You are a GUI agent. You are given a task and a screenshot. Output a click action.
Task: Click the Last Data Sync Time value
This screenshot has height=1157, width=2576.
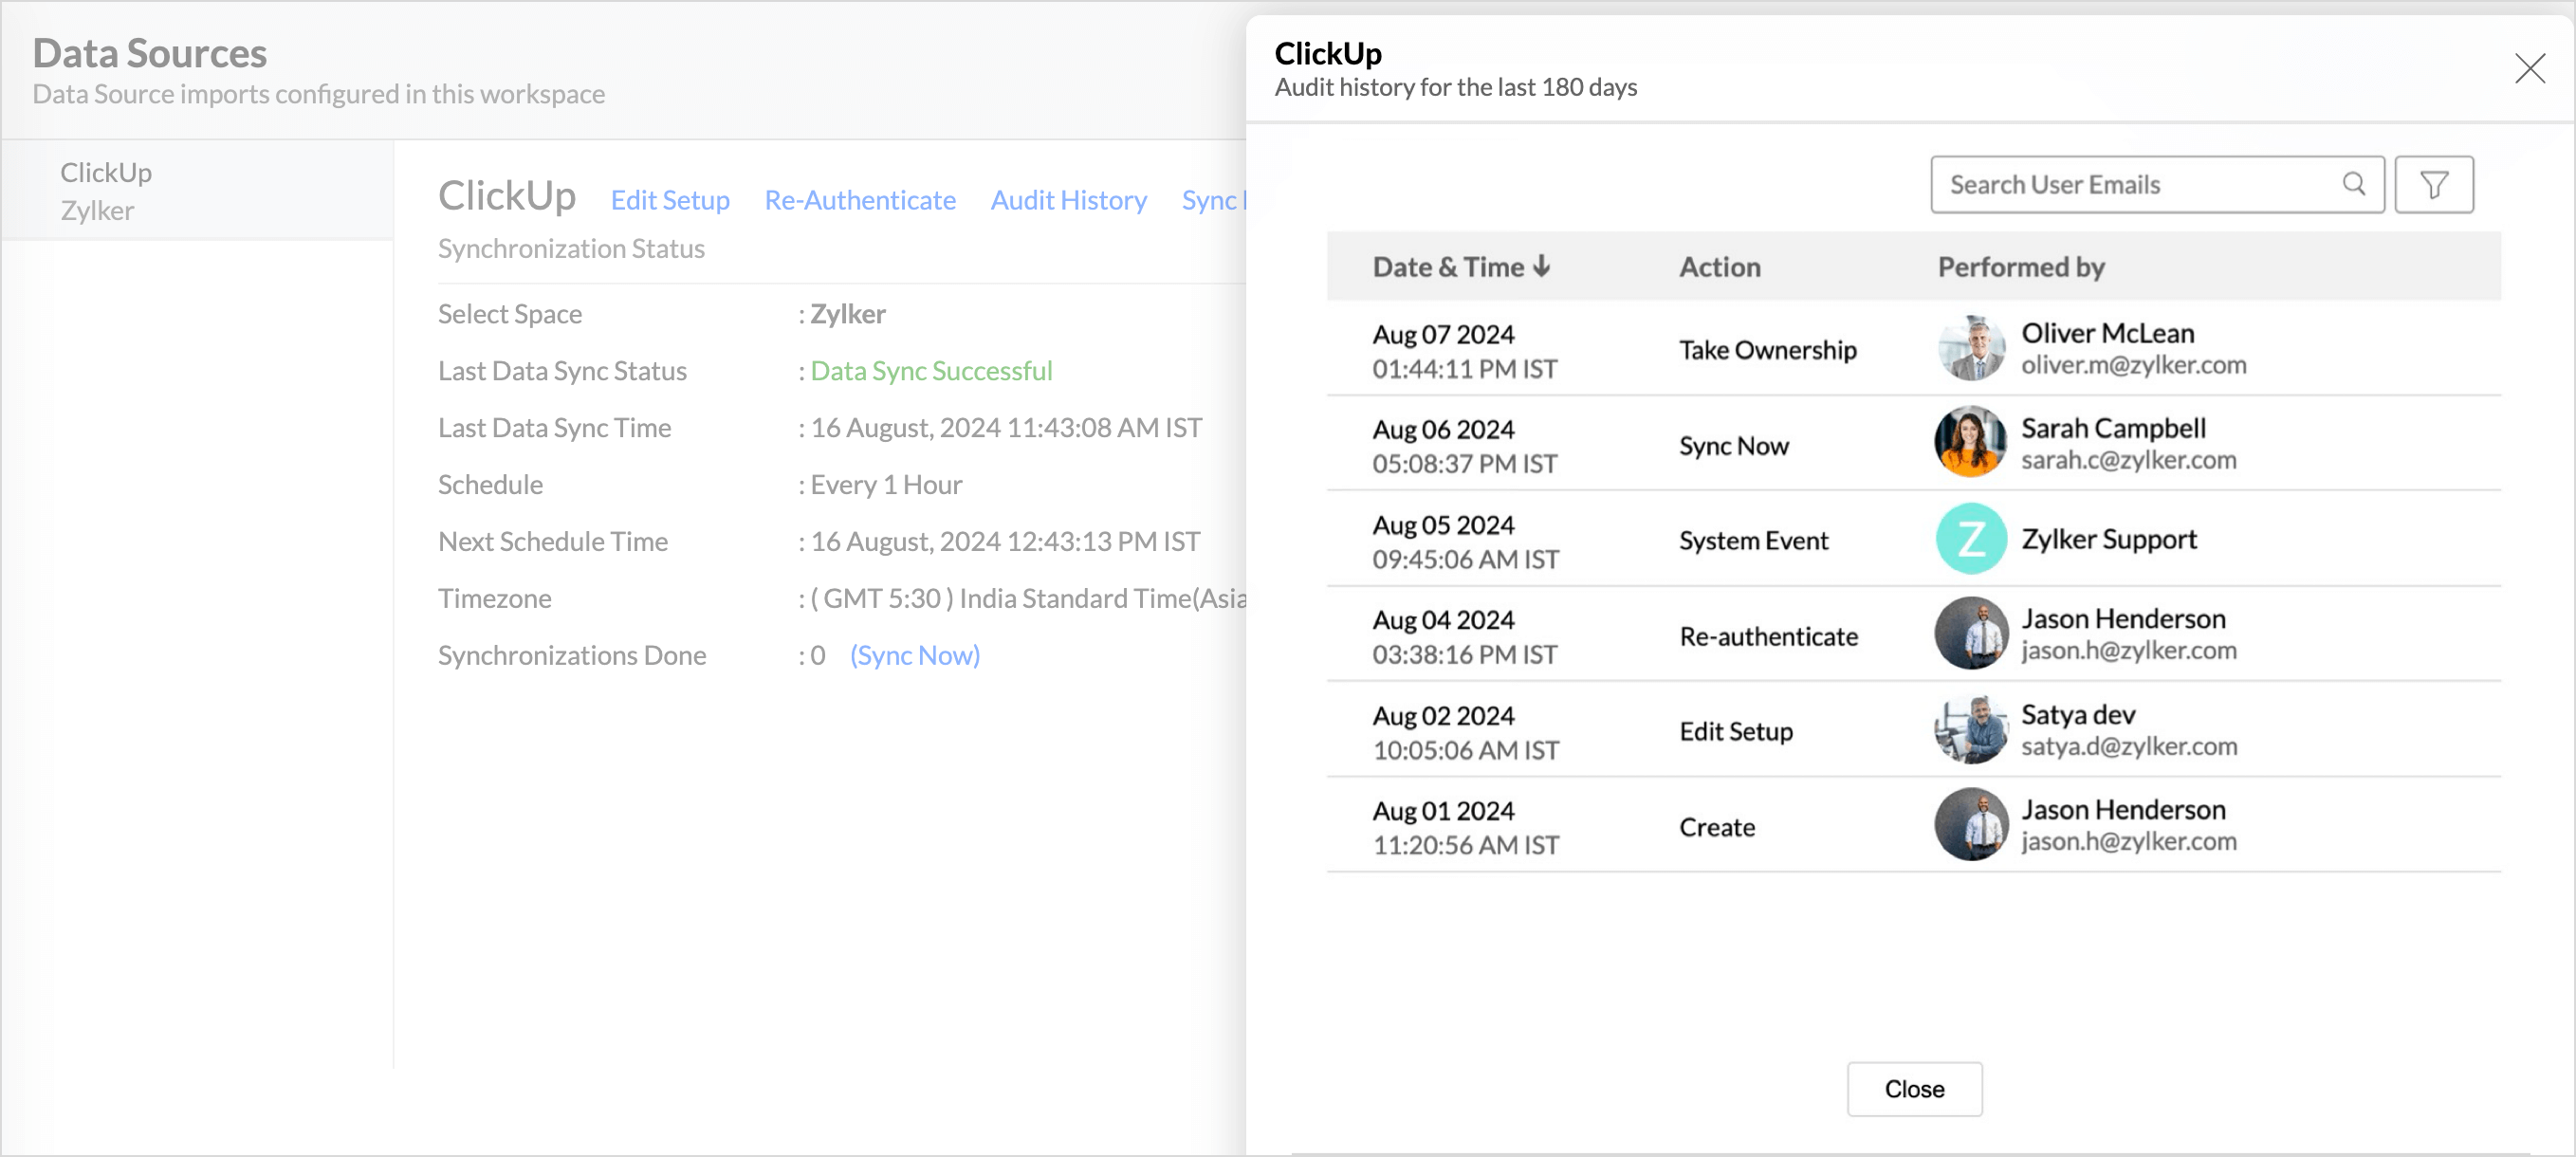1006,428
